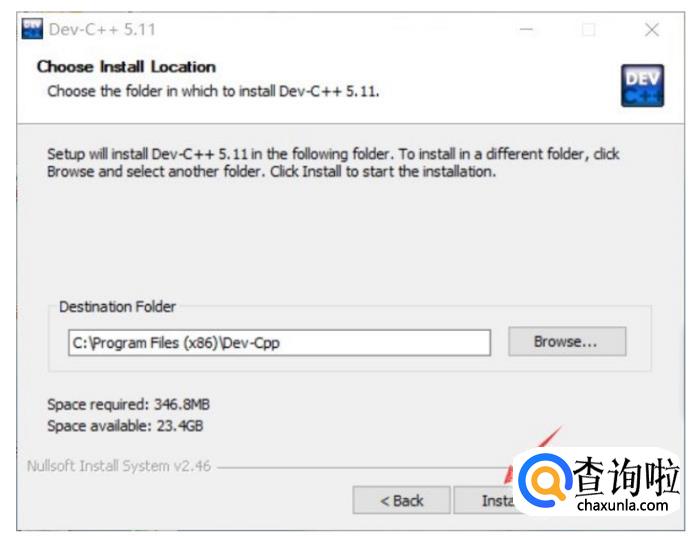Click the setup instructions paragraph text
Image resolution: width=692 pixels, height=536 pixels.
tap(333, 163)
